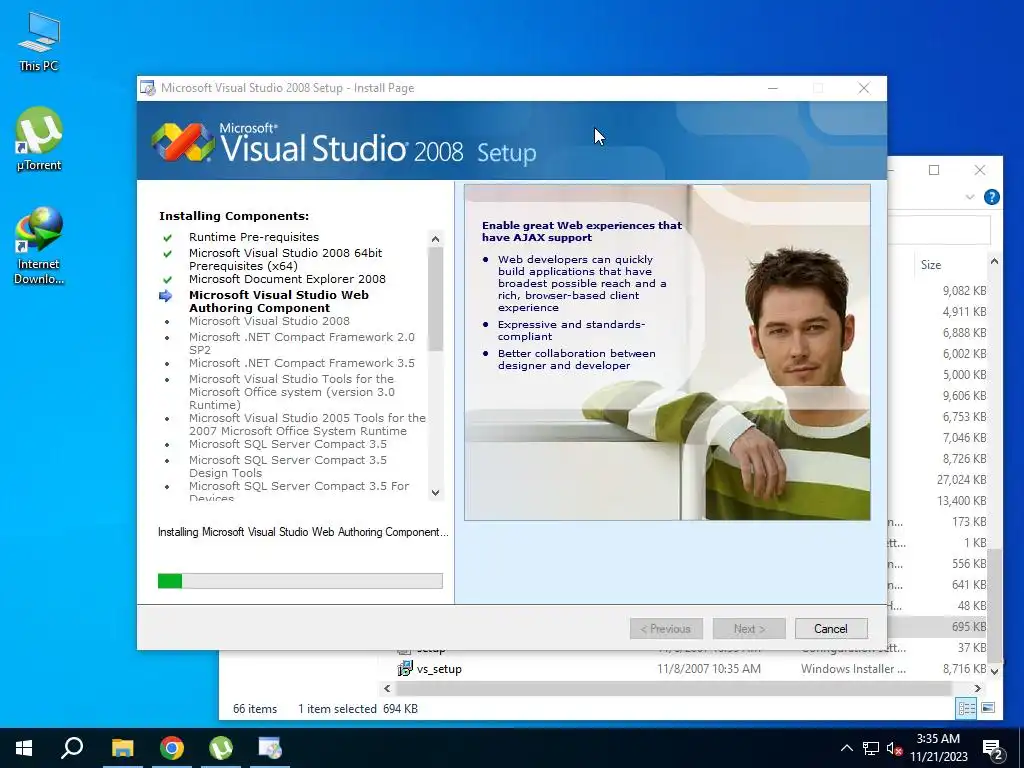Switch Explorer to details view icon
This screenshot has width=1024, height=768.
966,708
